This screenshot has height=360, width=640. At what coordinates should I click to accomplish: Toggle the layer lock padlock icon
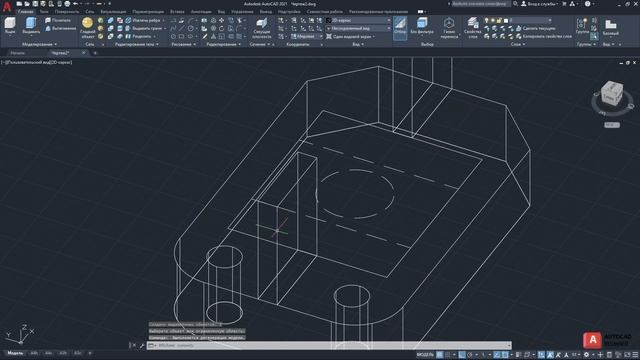coord(499,20)
